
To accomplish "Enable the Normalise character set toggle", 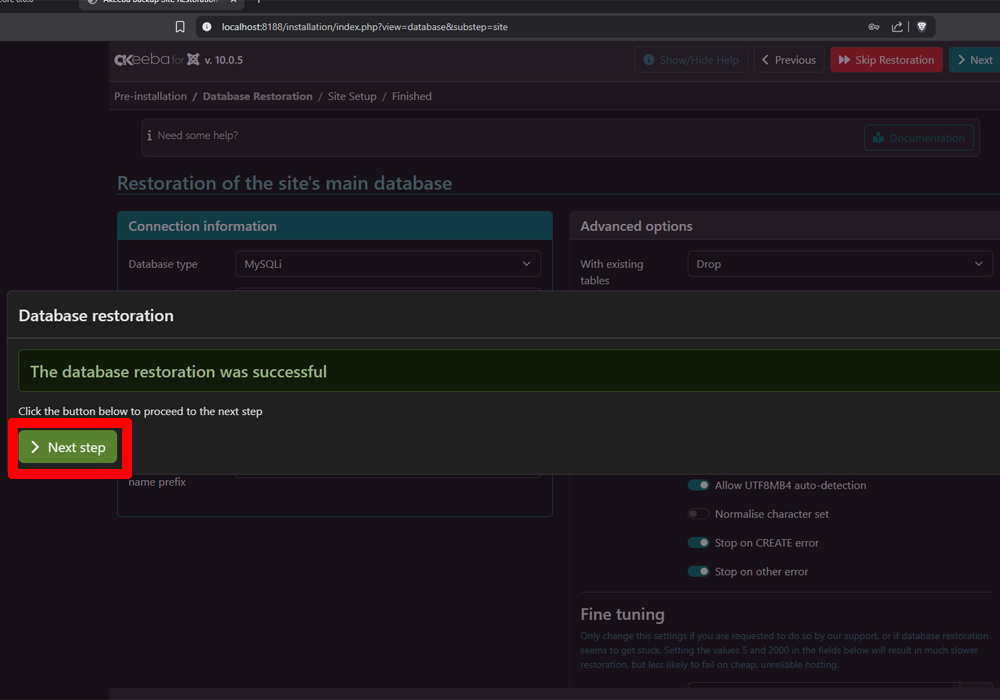I will (x=698, y=514).
